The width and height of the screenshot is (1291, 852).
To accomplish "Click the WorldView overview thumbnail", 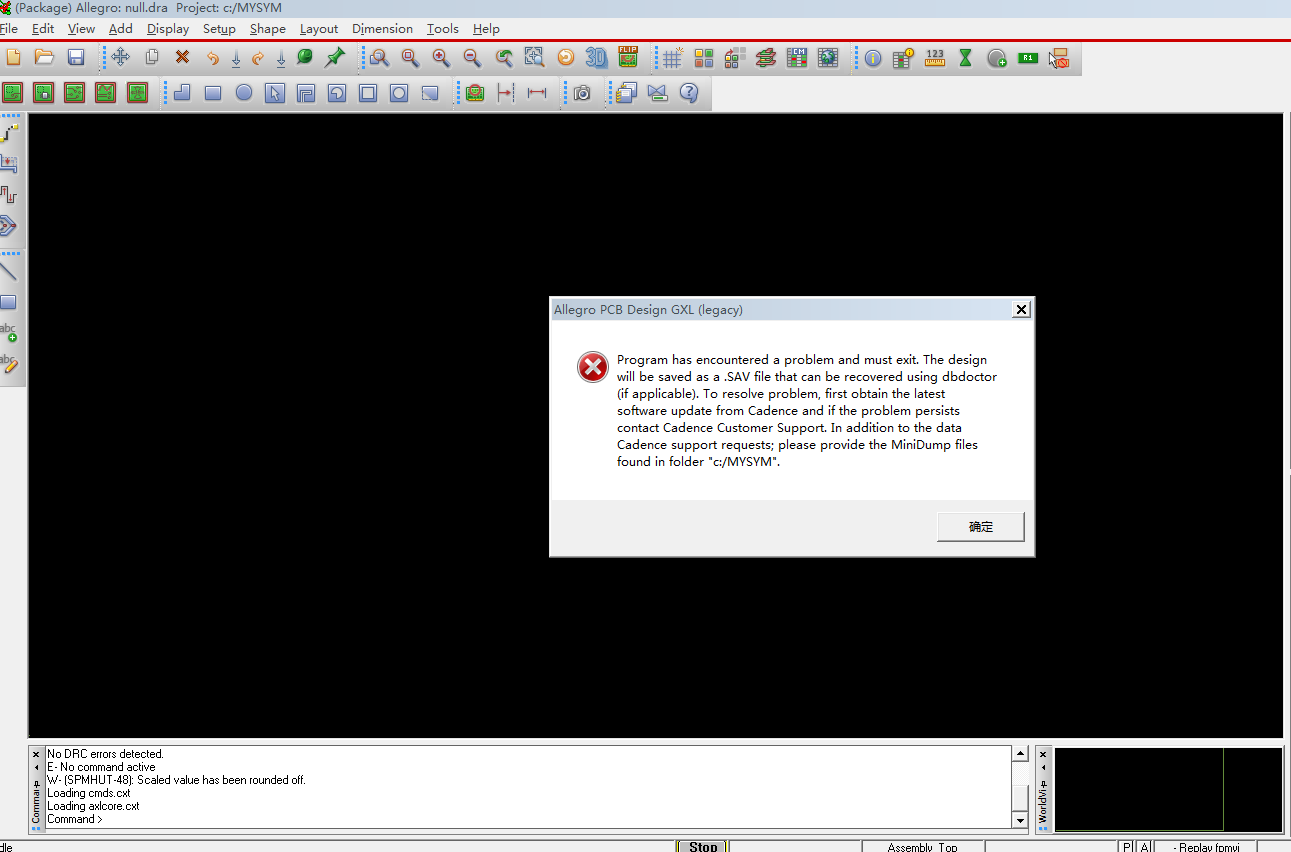I will coord(1168,789).
